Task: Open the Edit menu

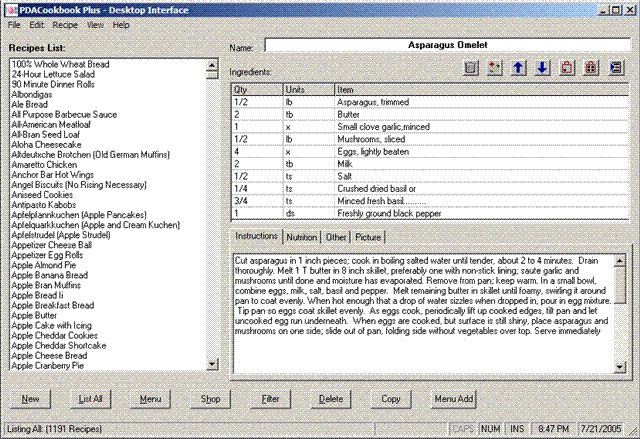Action: [36, 25]
